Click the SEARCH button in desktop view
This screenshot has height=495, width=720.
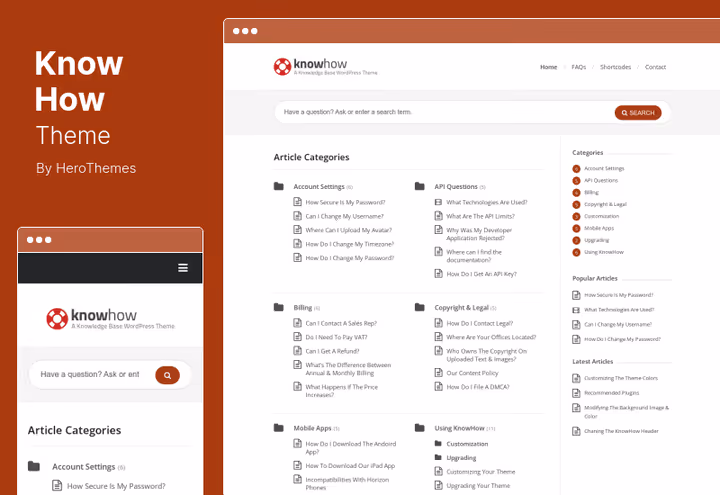(x=638, y=112)
